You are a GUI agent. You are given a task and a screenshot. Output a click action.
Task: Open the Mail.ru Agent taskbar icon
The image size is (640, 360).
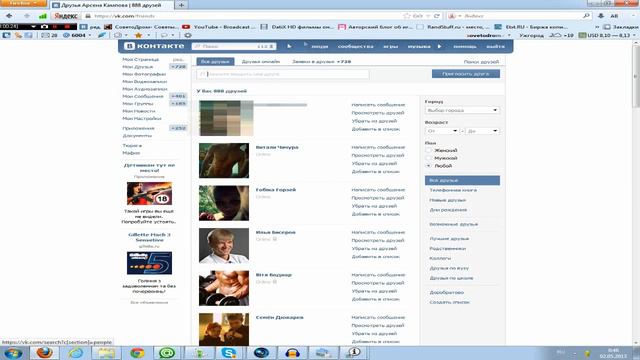coord(167,353)
